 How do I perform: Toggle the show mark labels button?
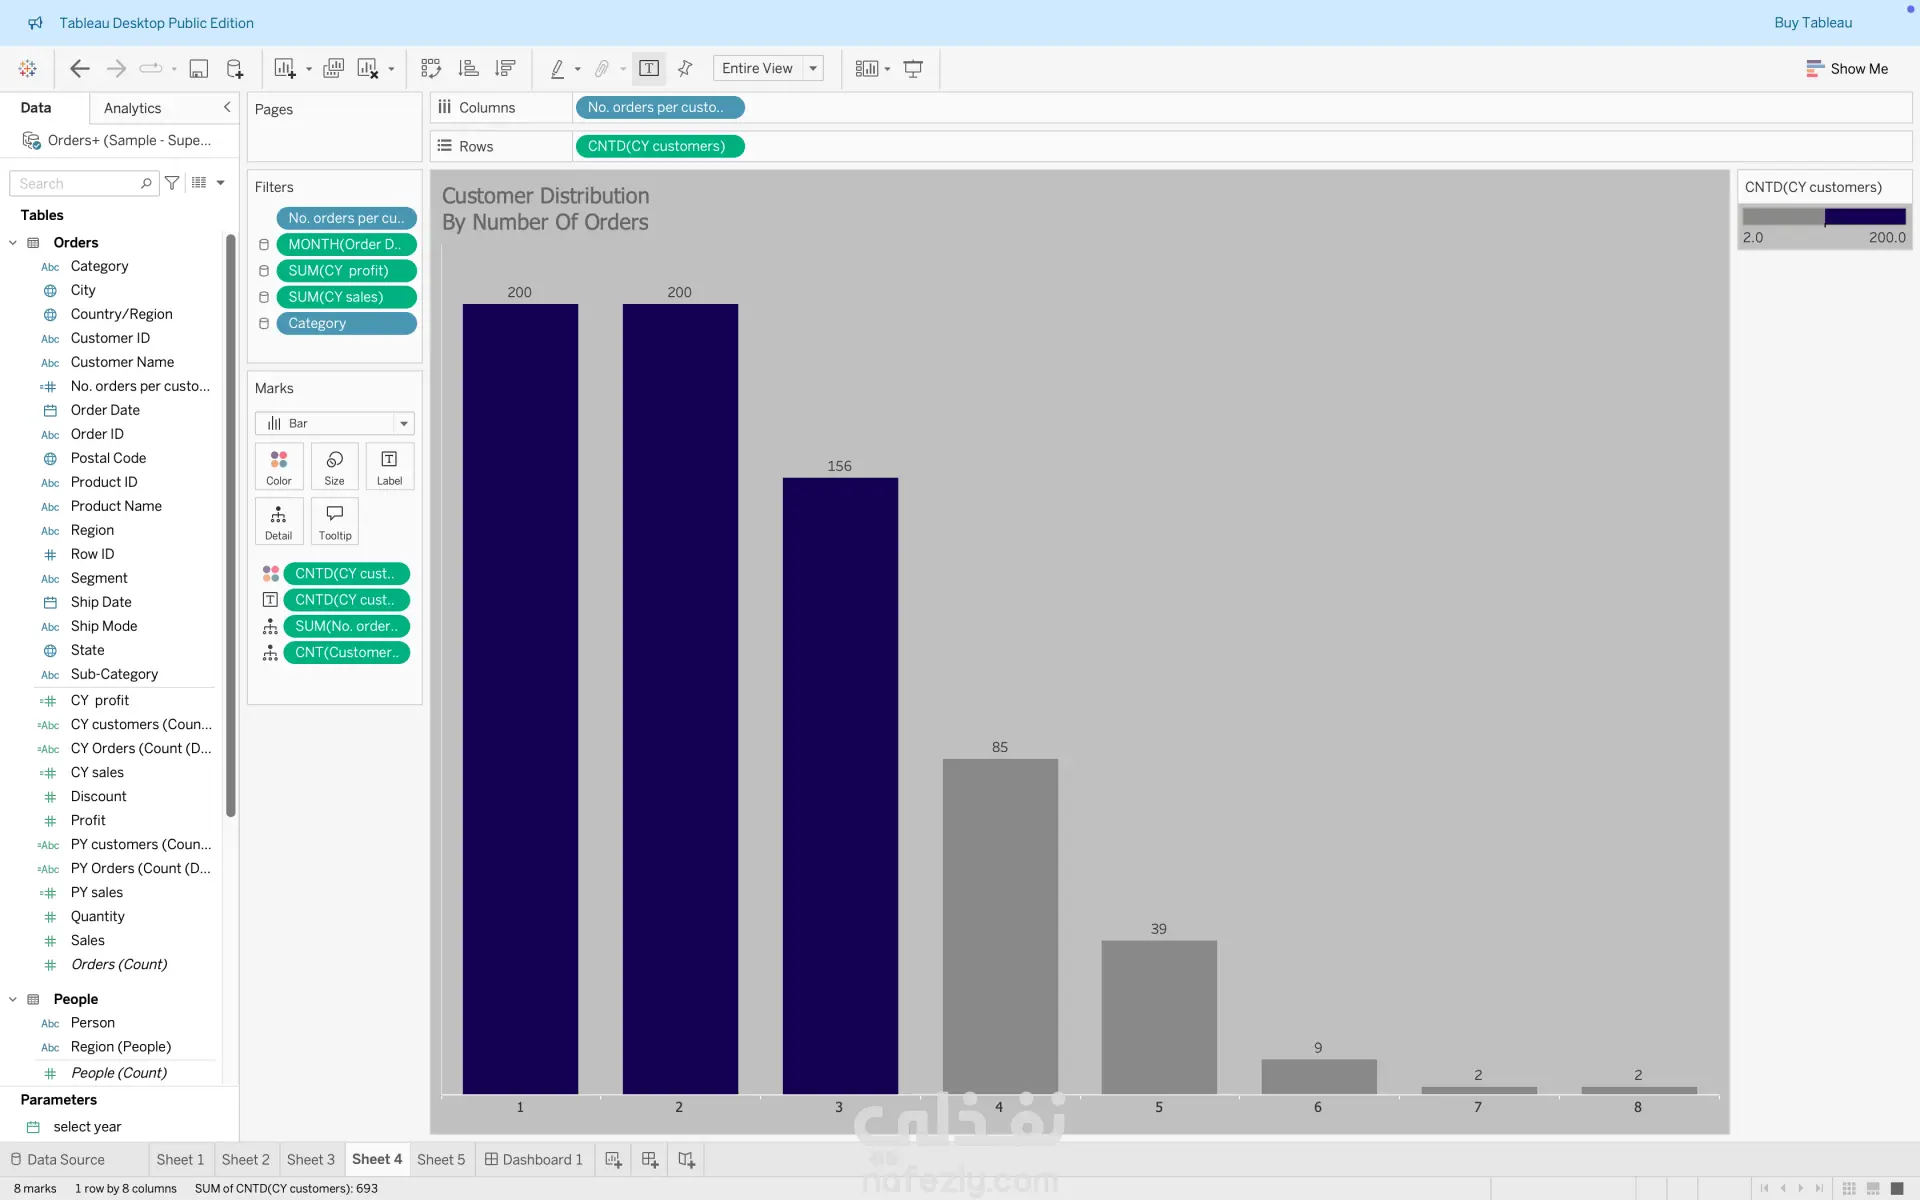649,68
